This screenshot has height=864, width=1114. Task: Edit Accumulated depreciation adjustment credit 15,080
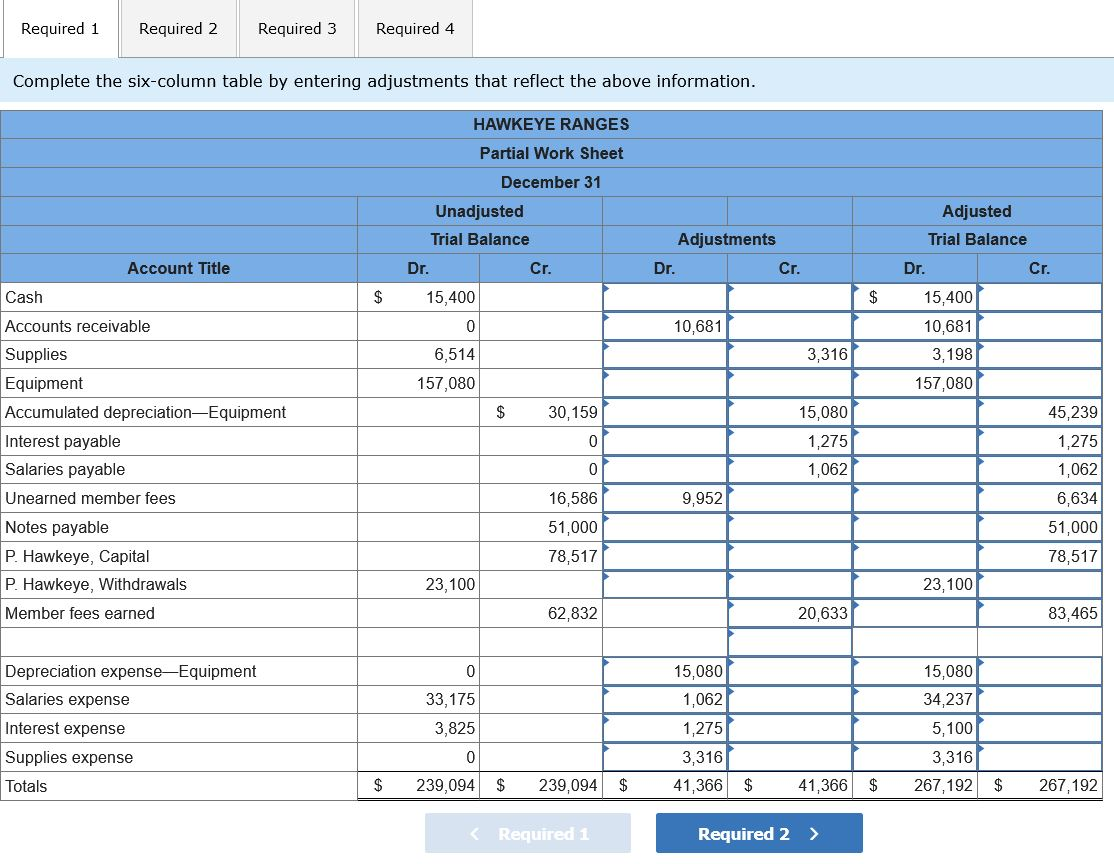pyautogui.click(x=790, y=412)
